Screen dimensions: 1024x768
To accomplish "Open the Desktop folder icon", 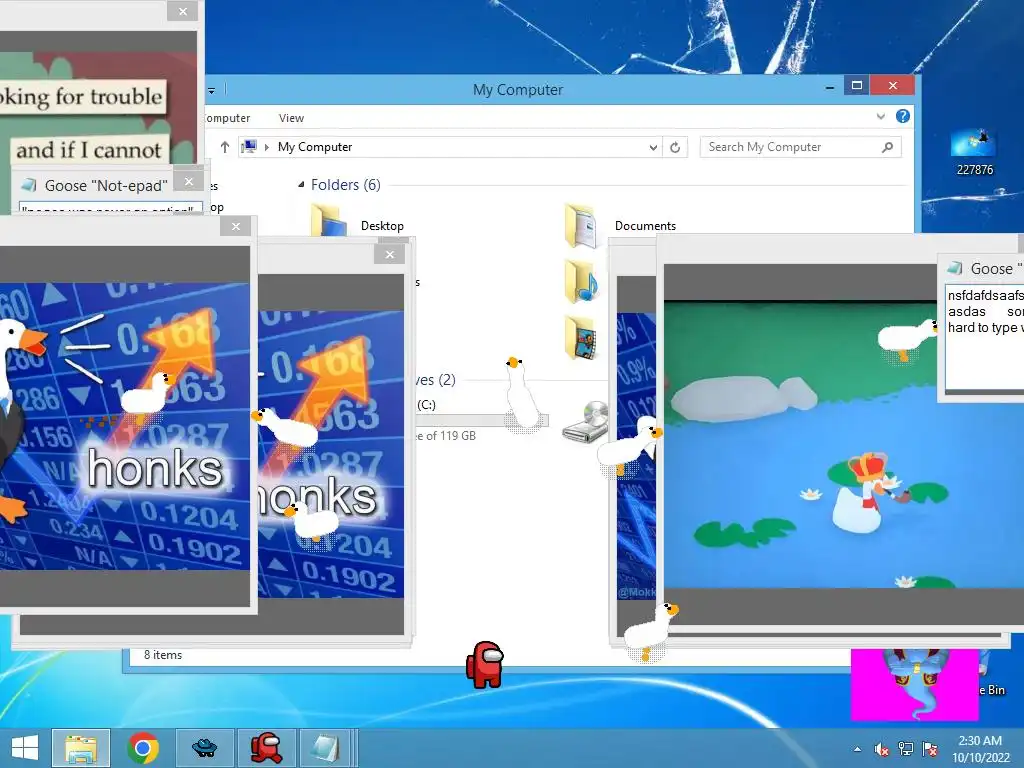I will coord(329,220).
